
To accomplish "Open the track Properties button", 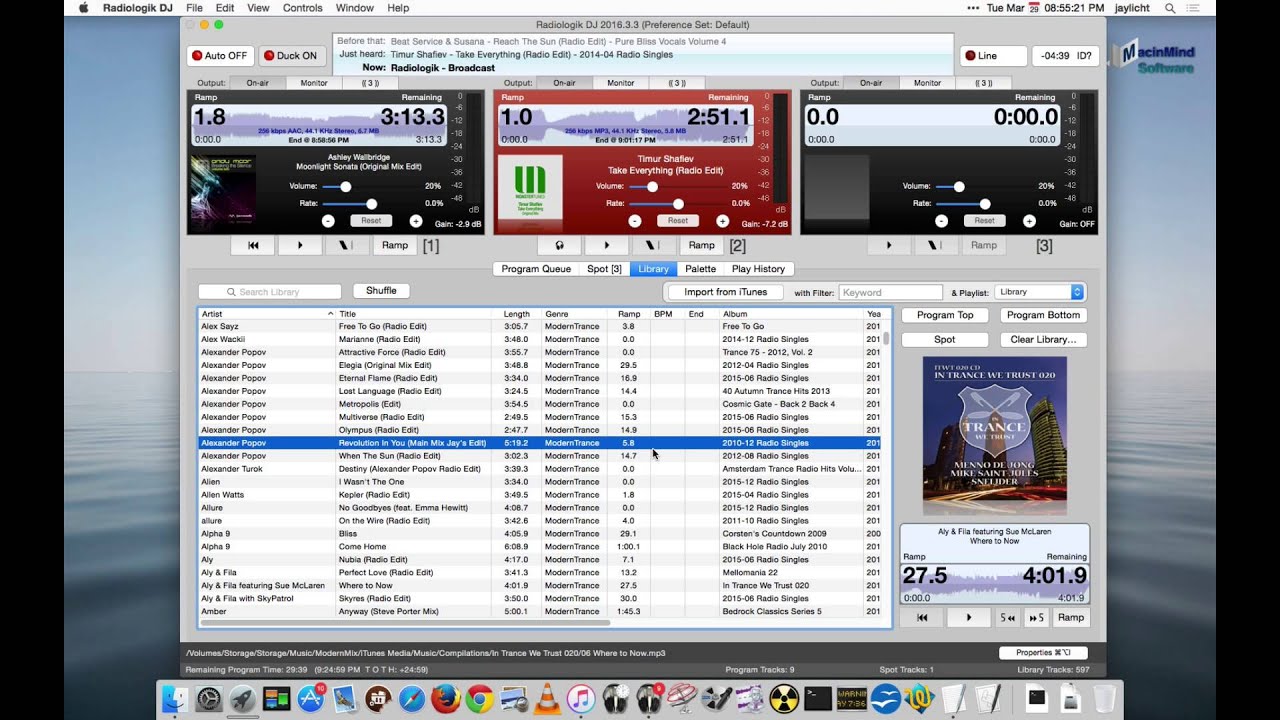I will coord(1043,653).
